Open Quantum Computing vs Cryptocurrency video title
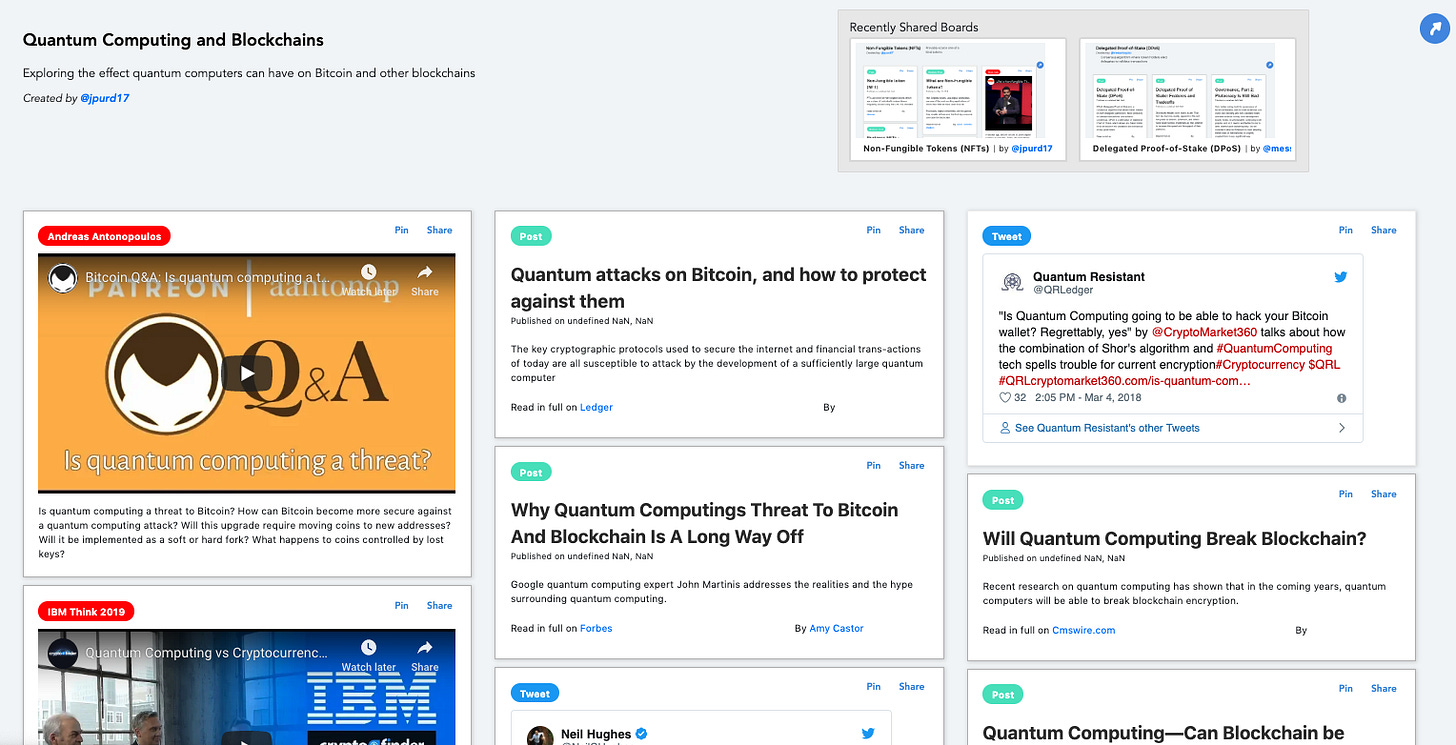Image resolution: width=1456 pixels, height=745 pixels. pos(206,653)
